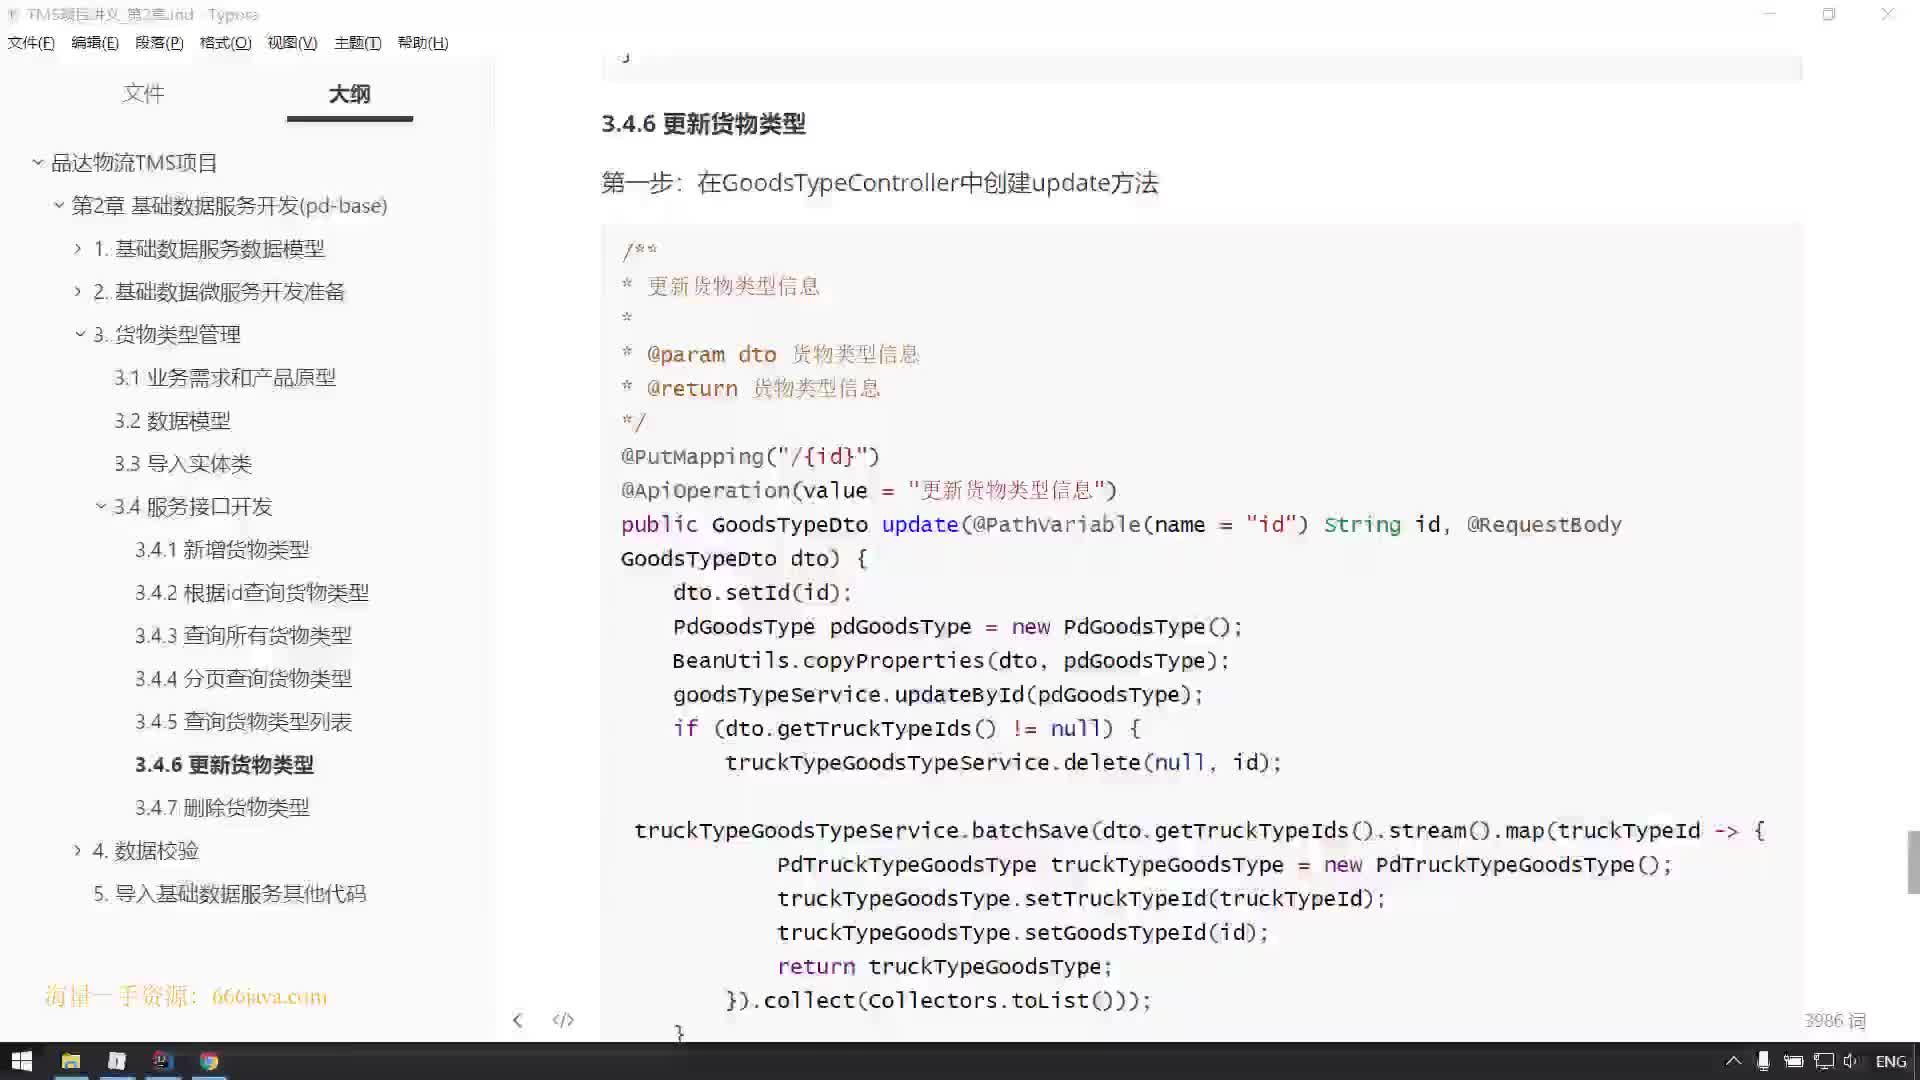Collapse the 品达物流TMS项目 outline root
The height and width of the screenshot is (1080, 1920).
tap(37, 162)
